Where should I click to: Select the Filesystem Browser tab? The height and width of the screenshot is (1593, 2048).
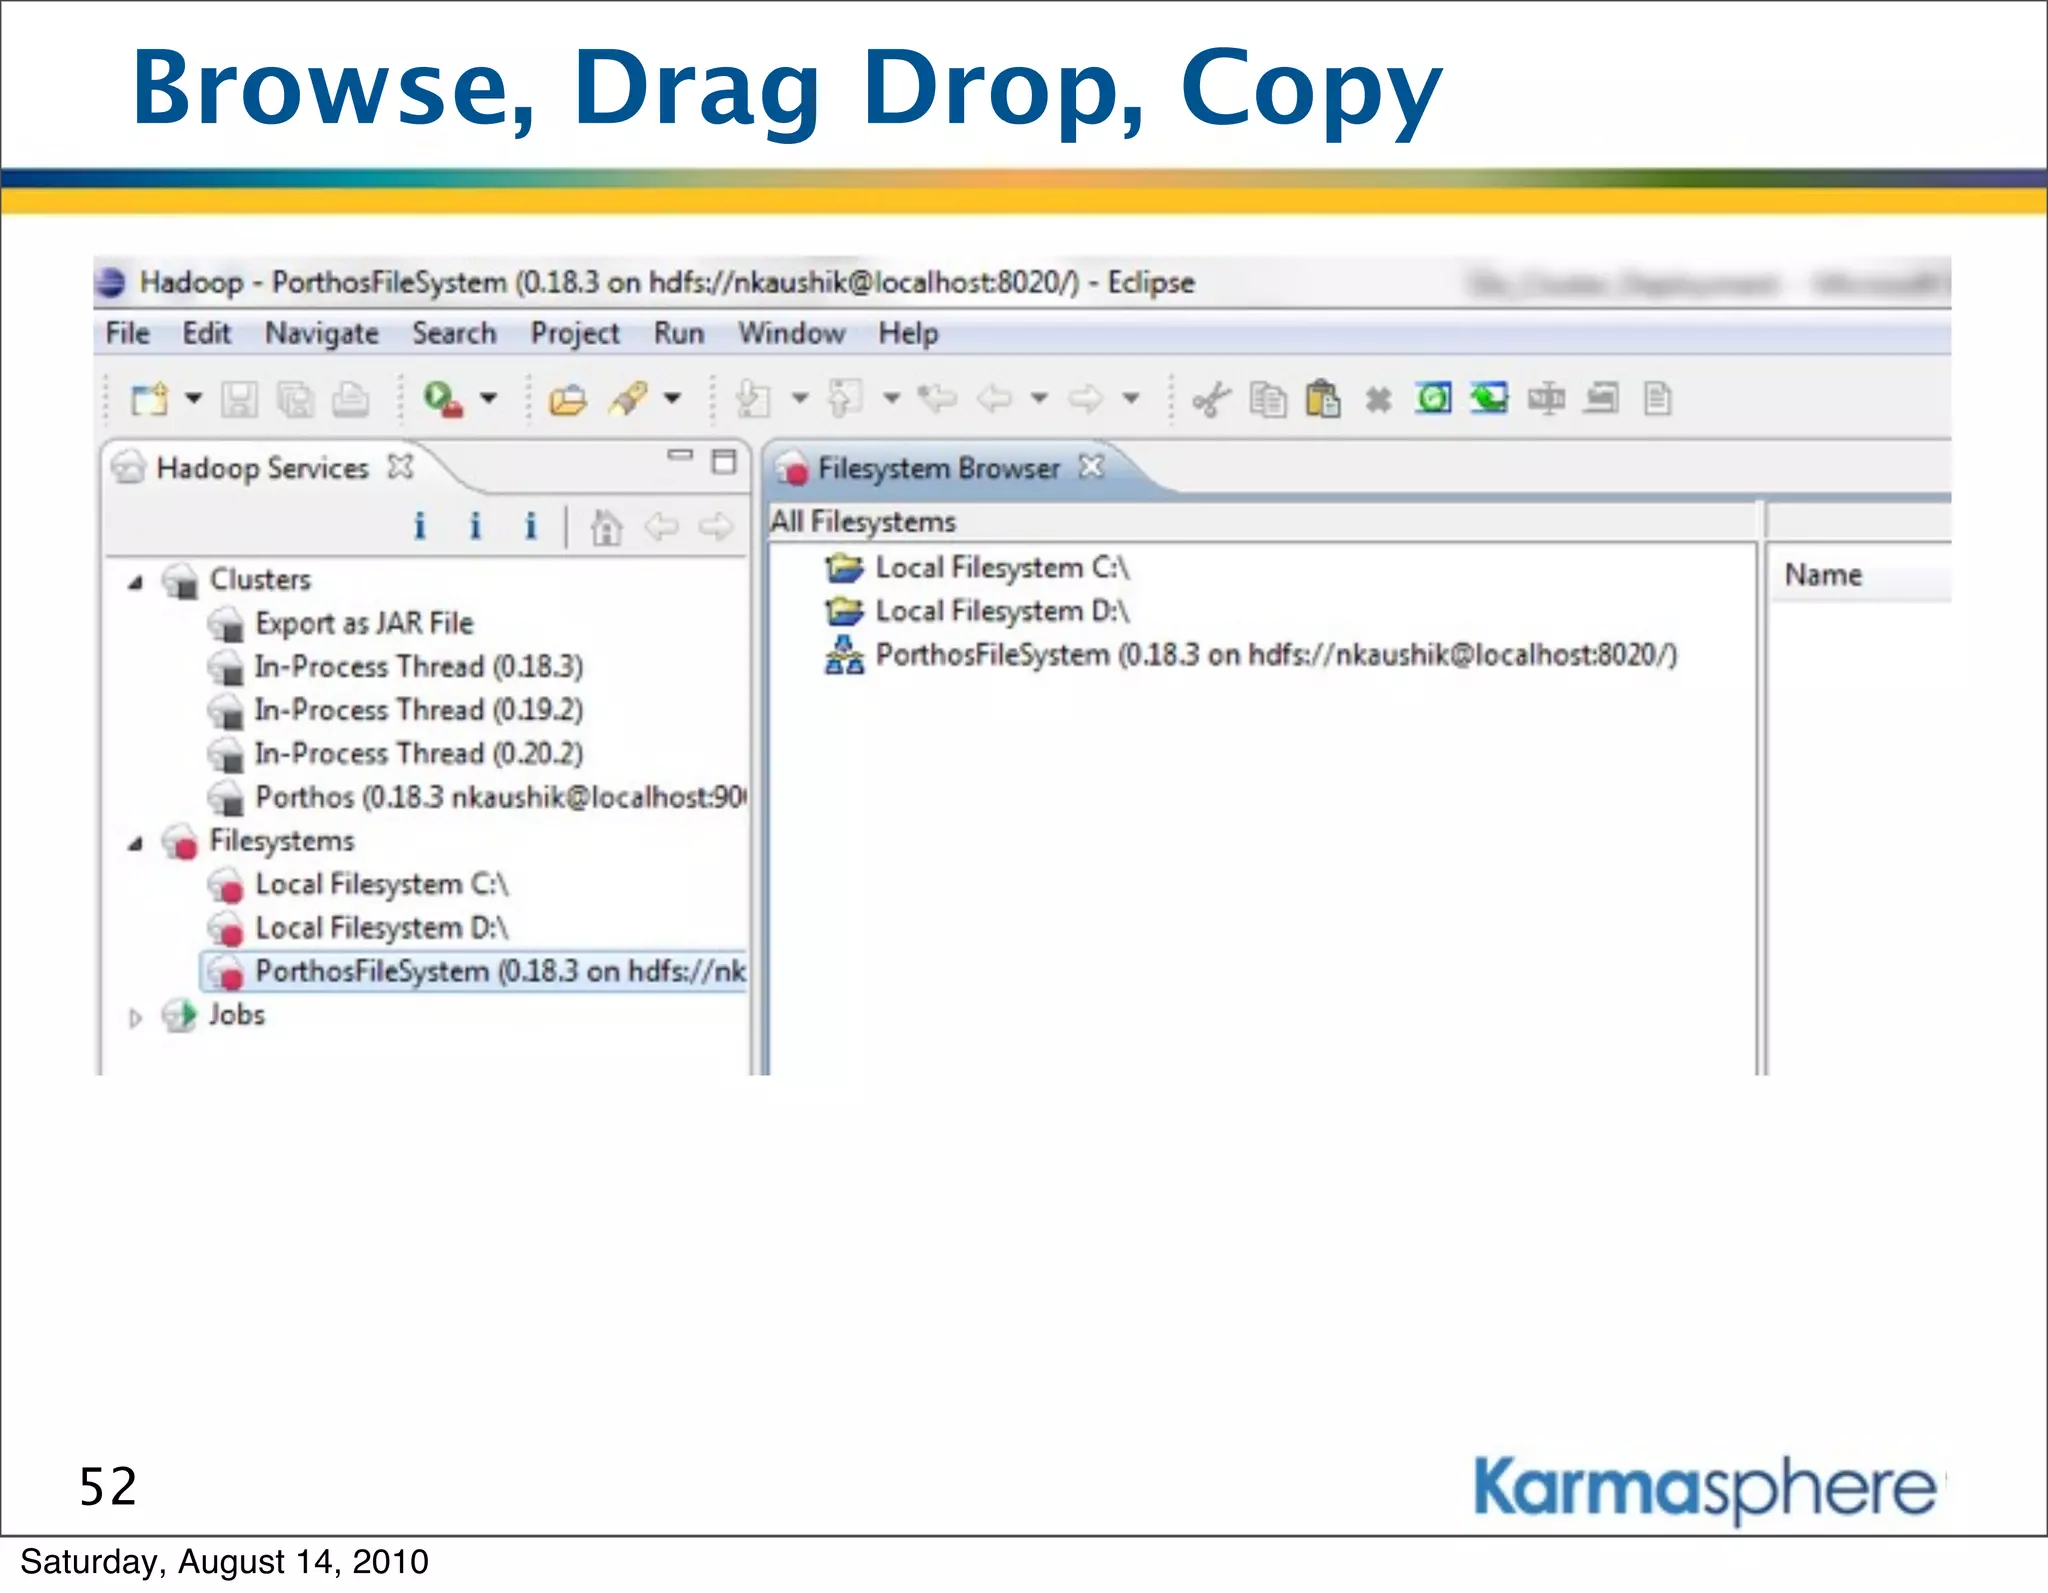click(x=936, y=468)
